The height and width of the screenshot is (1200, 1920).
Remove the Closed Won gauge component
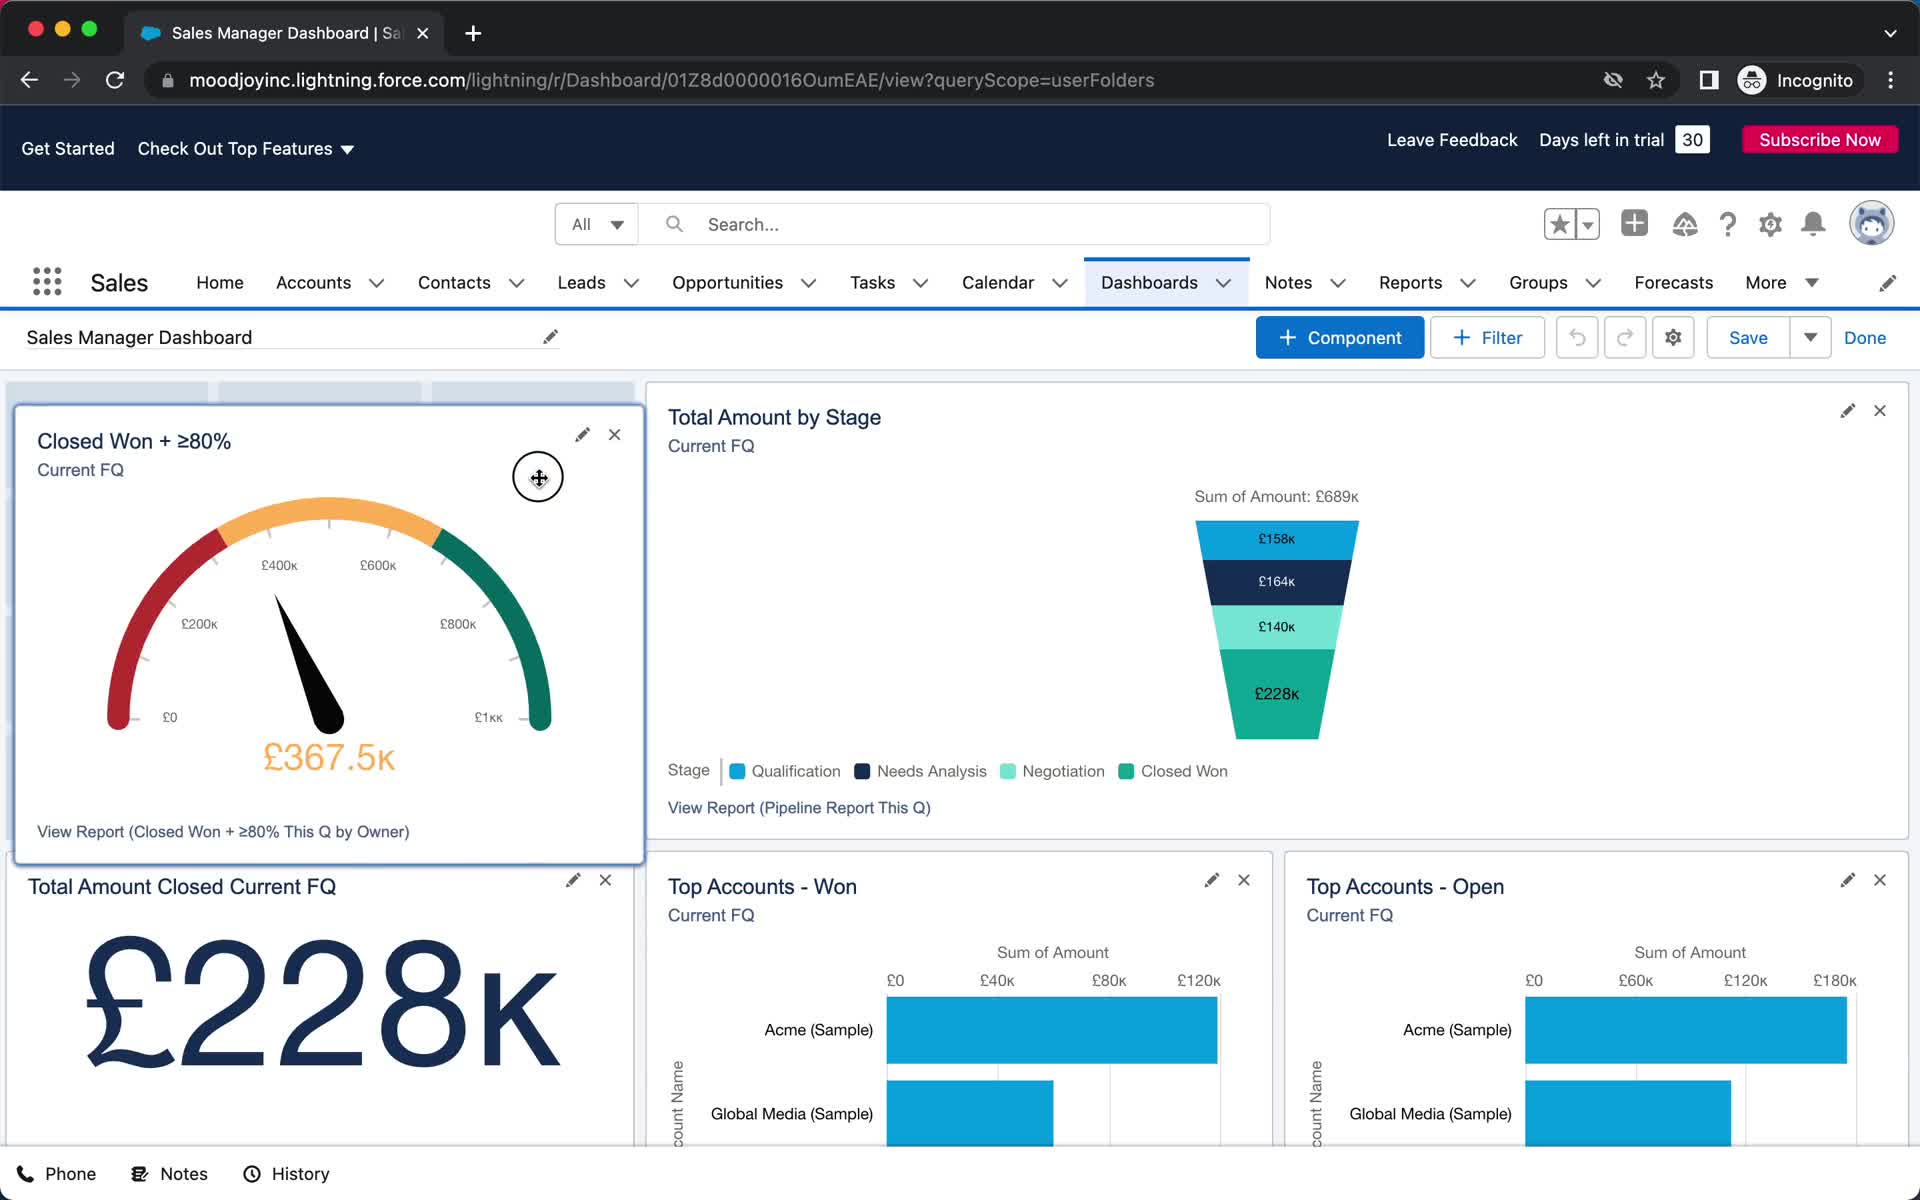pyautogui.click(x=615, y=435)
